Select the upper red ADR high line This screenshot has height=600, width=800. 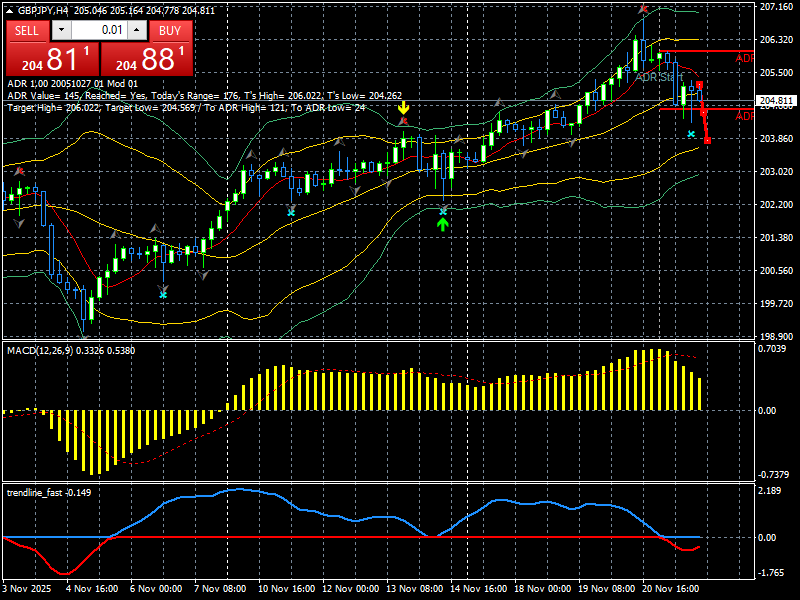pyautogui.click(x=706, y=51)
